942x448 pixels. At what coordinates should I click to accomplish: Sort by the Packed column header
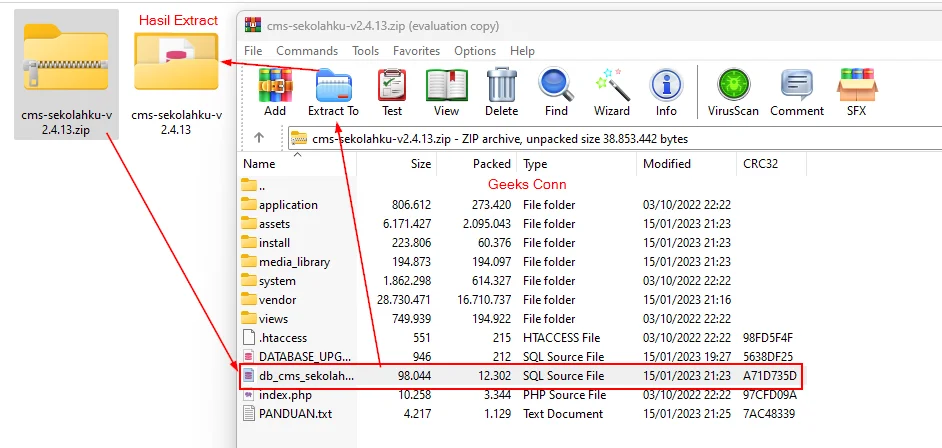[477, 164]
